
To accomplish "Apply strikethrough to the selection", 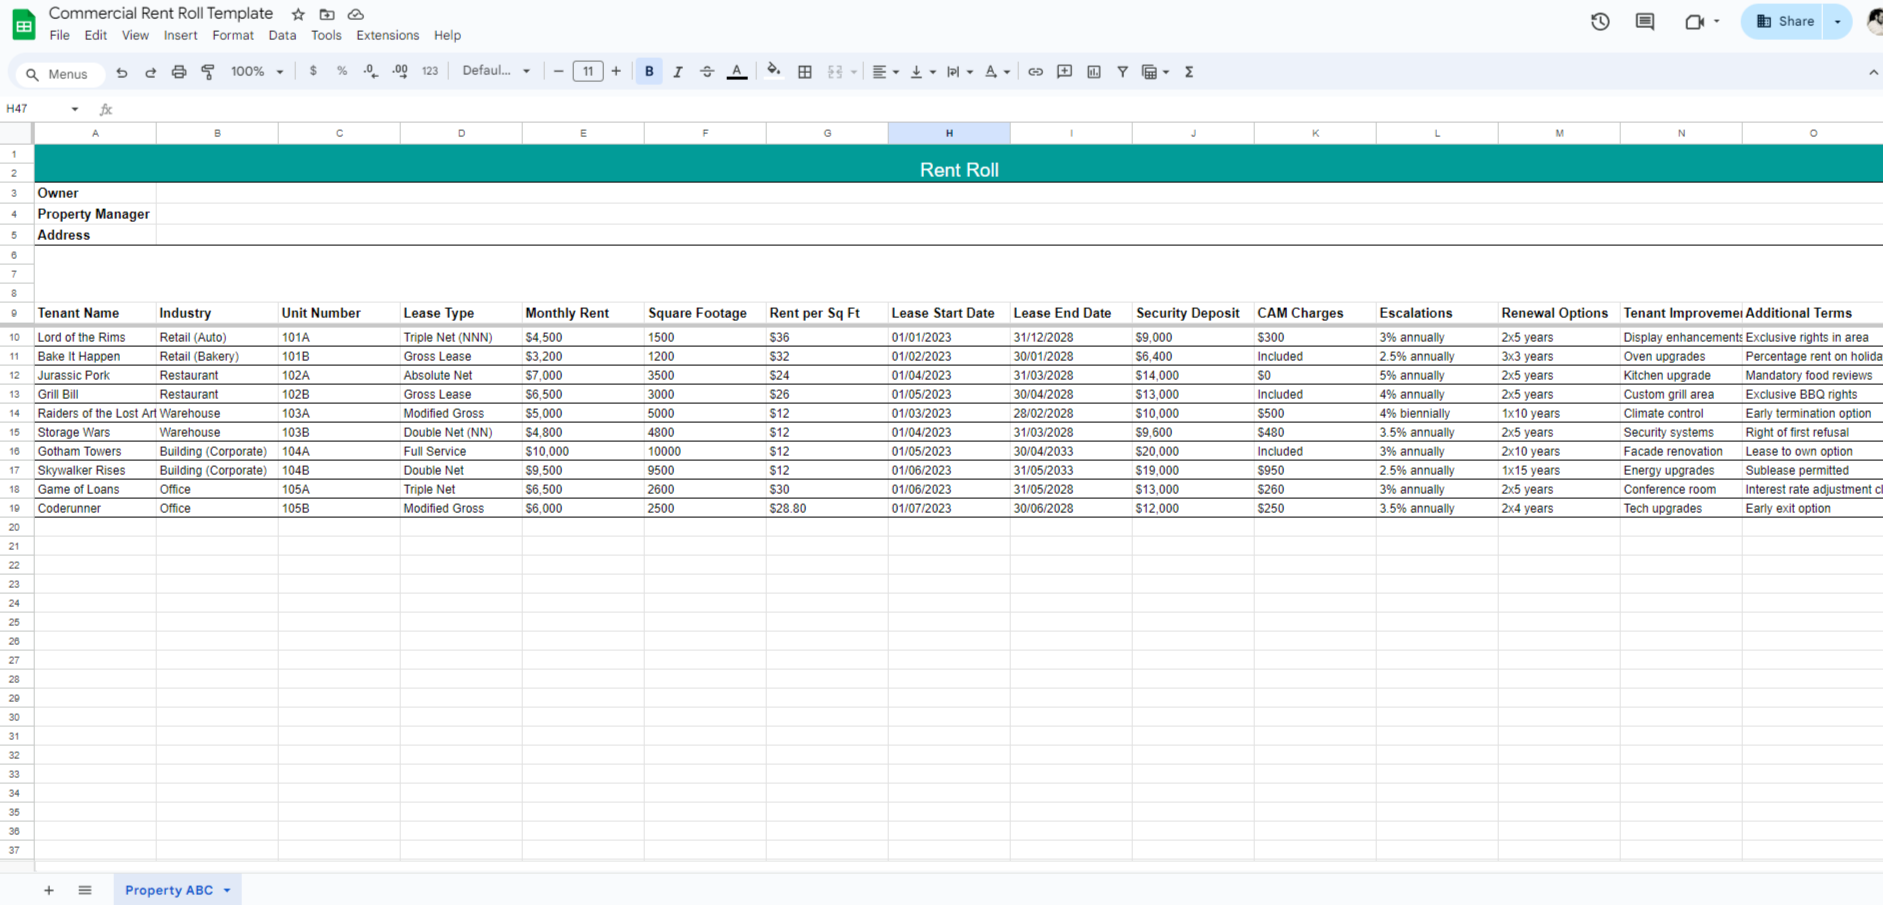I will pos(707,71).
